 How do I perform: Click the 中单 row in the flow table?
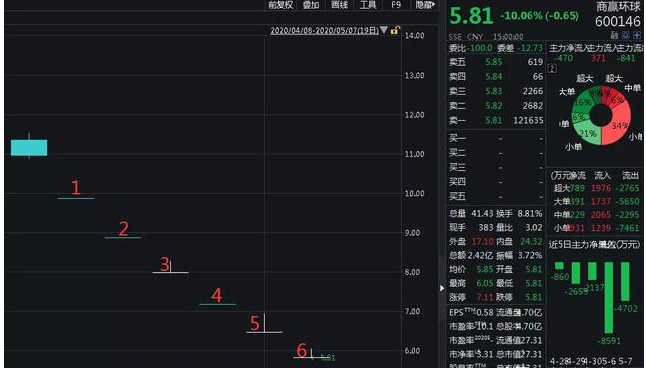596,215
